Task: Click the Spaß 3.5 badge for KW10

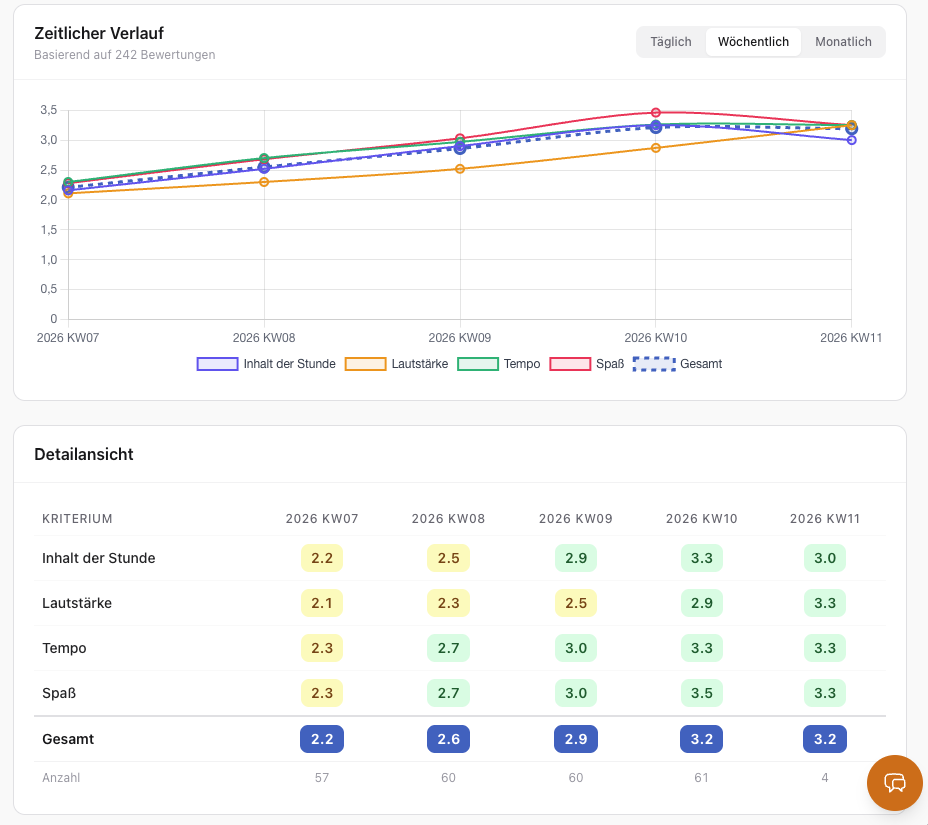Action: click(x=701, y=693)
